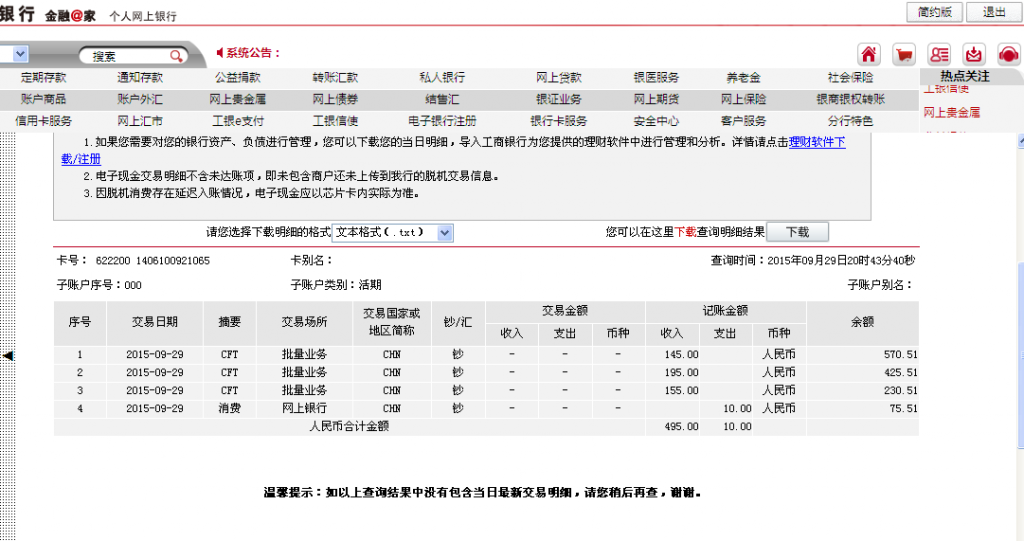Expand the download format dropdown

[x=445, y=232]
